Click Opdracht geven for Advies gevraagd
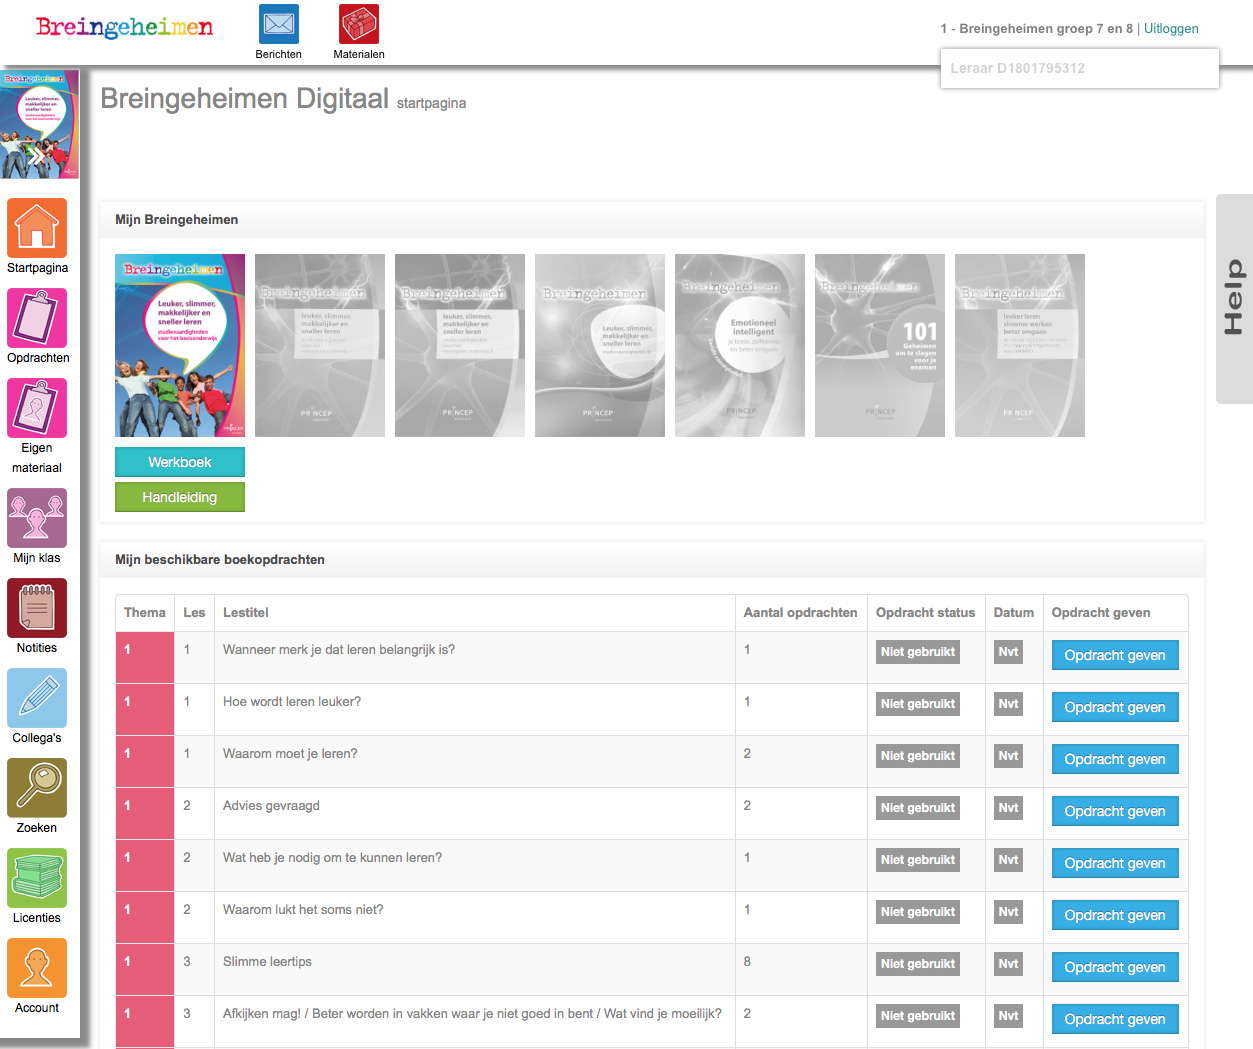1253x1049 pixels. (x=1115, y=811)
